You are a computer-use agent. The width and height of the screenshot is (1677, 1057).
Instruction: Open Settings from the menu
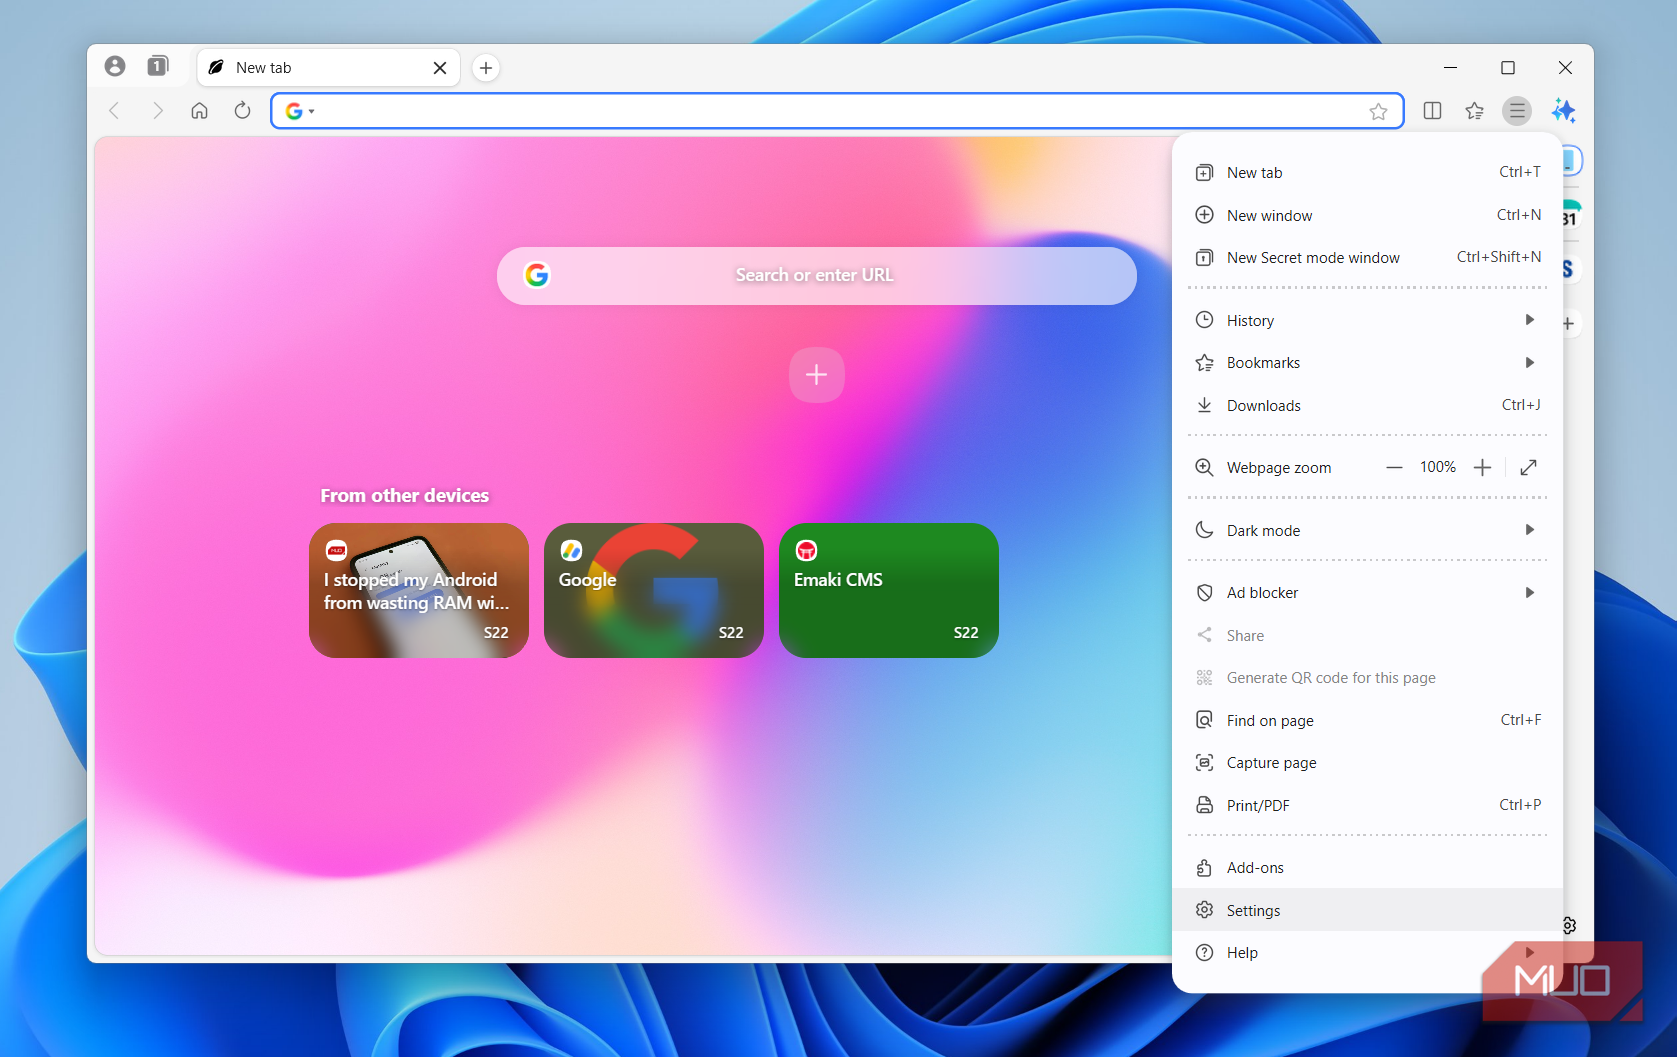1367,911
